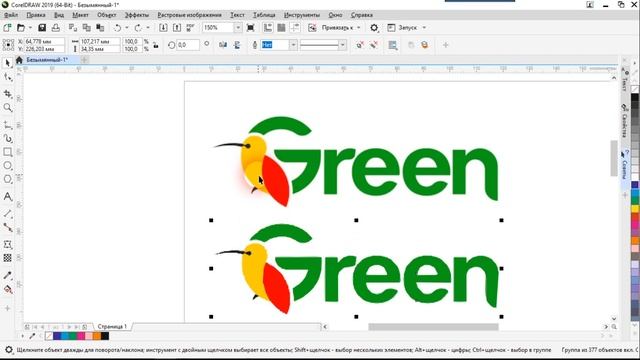Image resolution: width=640 pixels, height=360 pixels.
Task: Open an existing file folder icon
Action: (x=20, y=27)
